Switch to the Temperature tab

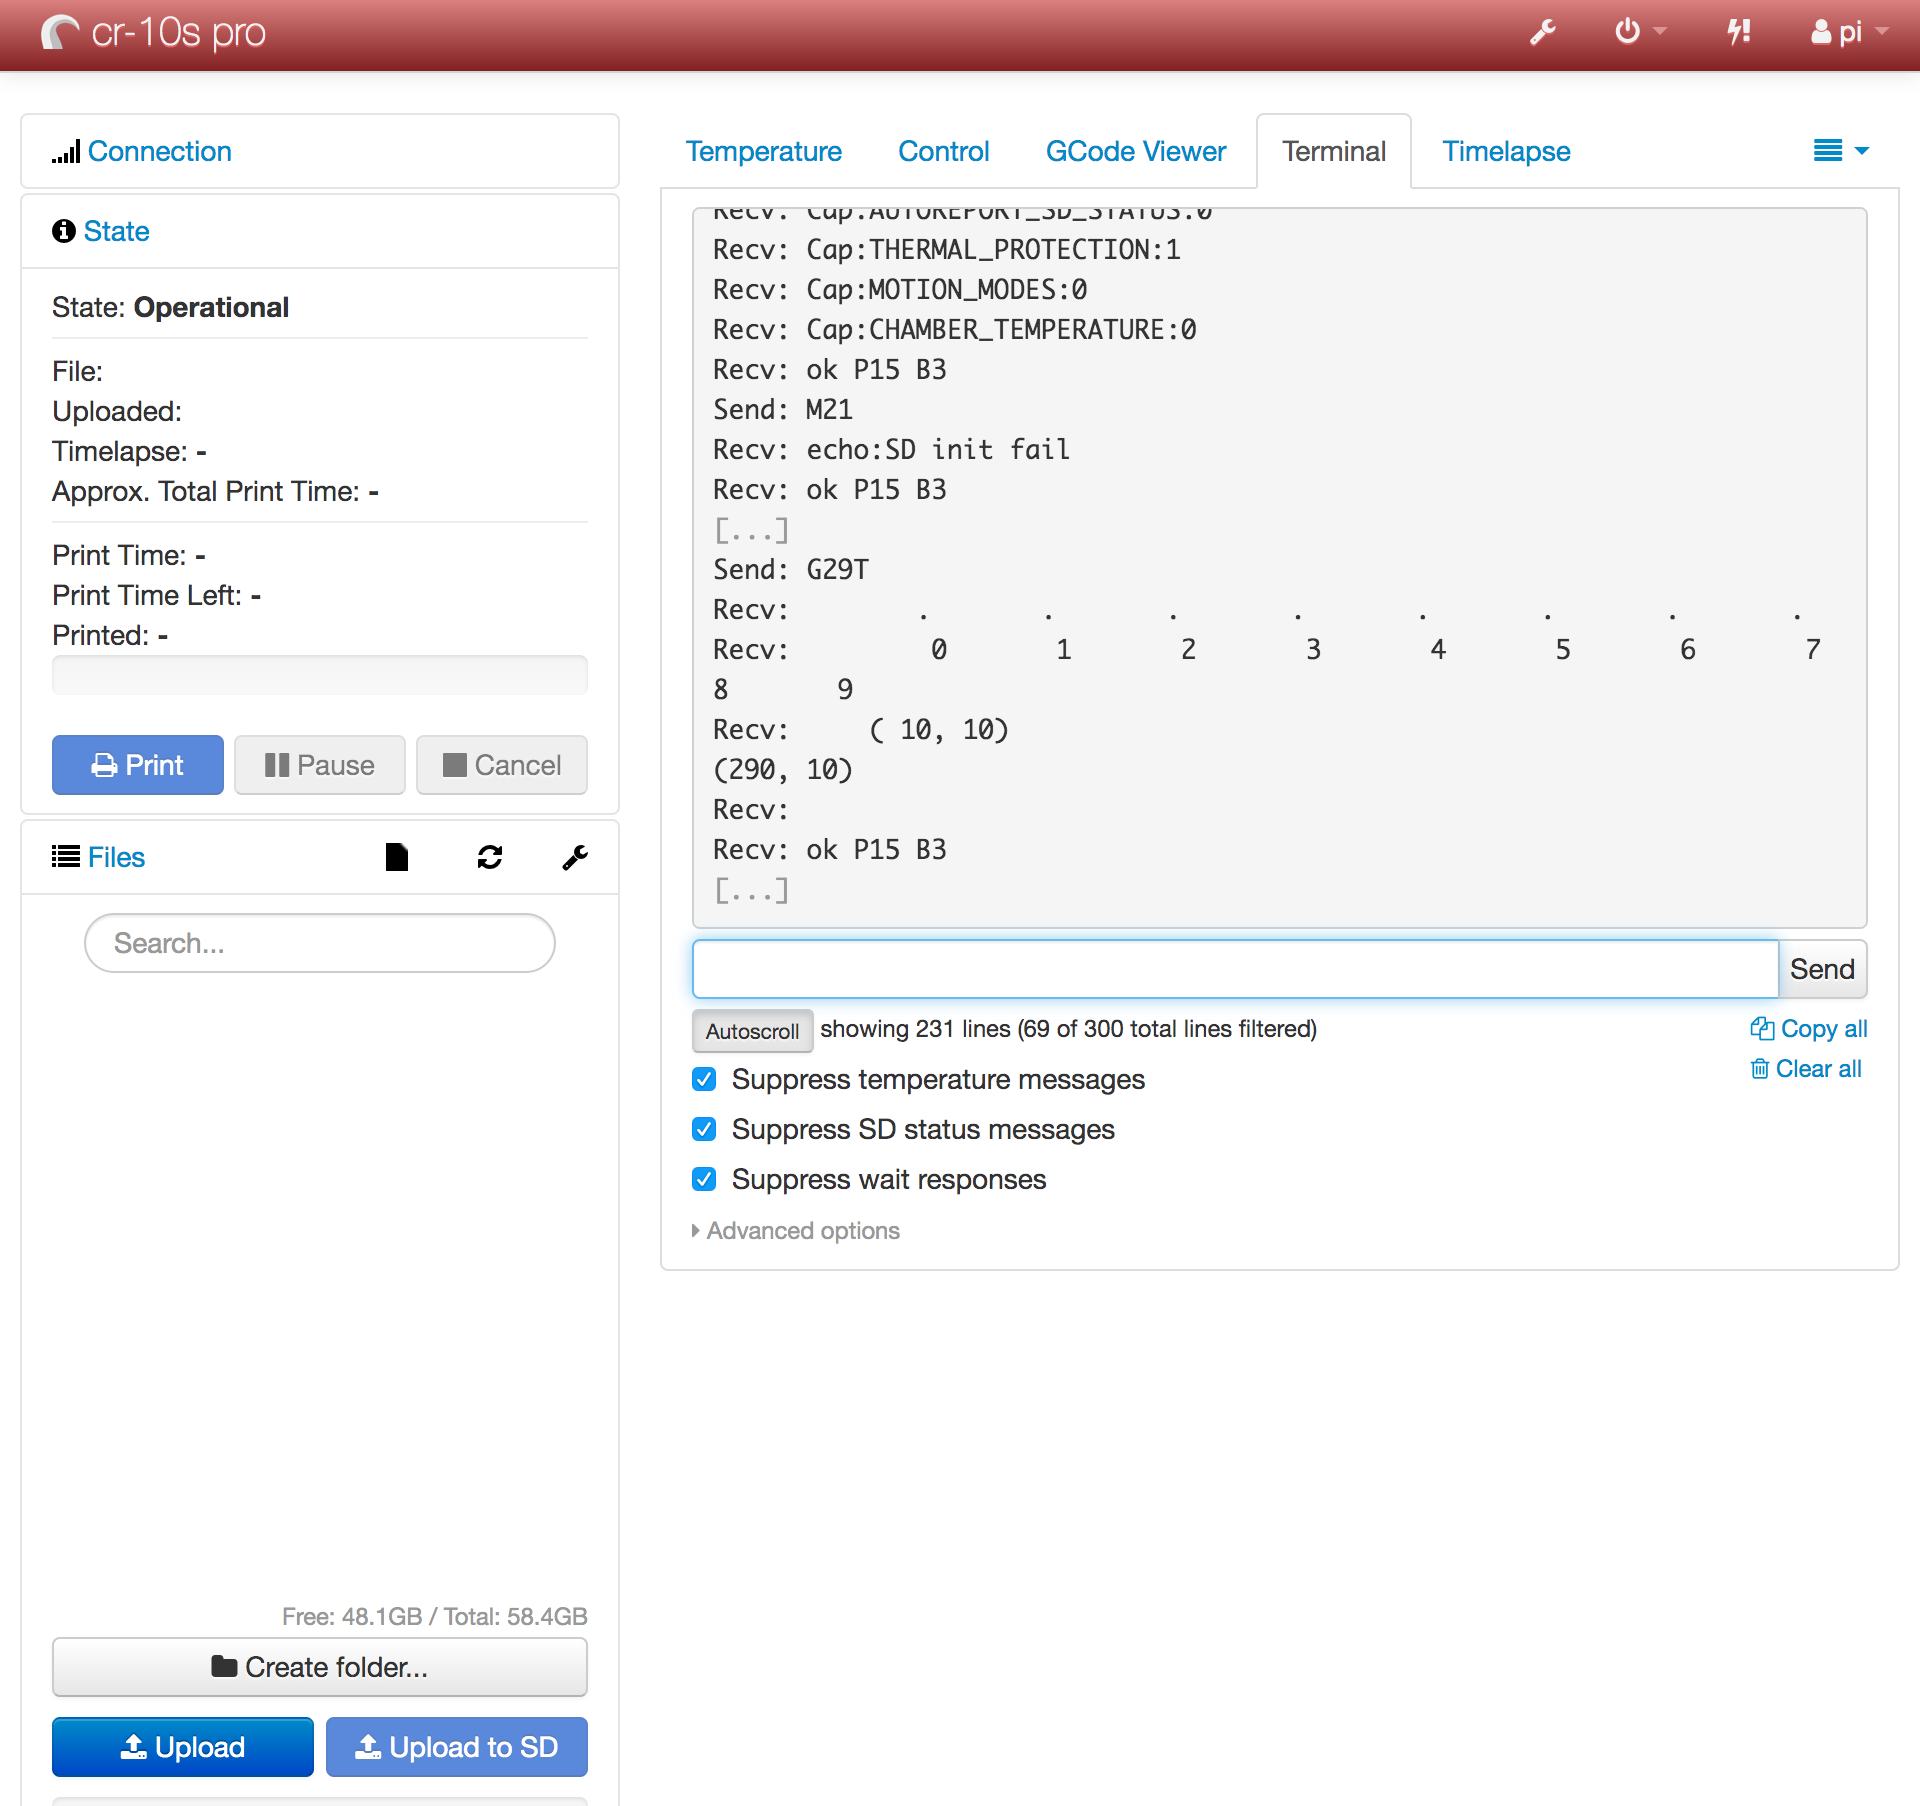[x=763, y=151]
